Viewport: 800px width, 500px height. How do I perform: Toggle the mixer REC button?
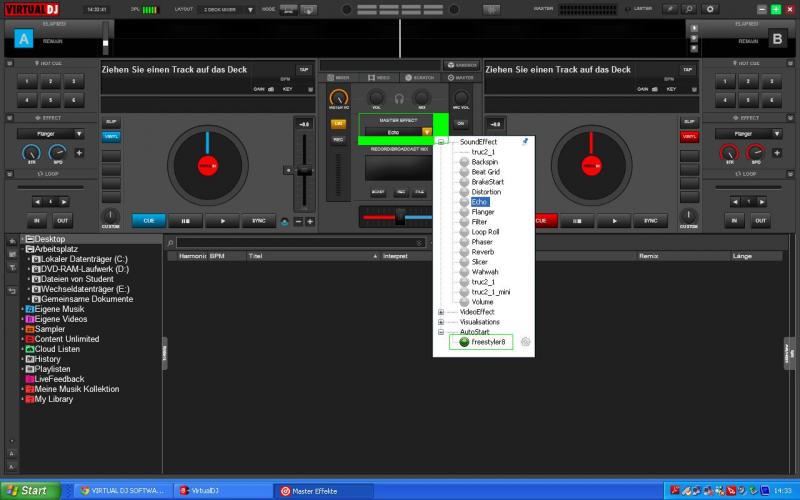pos(338,139)
